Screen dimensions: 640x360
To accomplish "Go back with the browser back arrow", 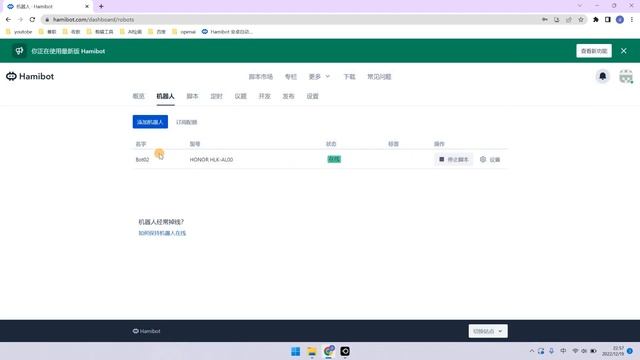I will tap(8, 19).
